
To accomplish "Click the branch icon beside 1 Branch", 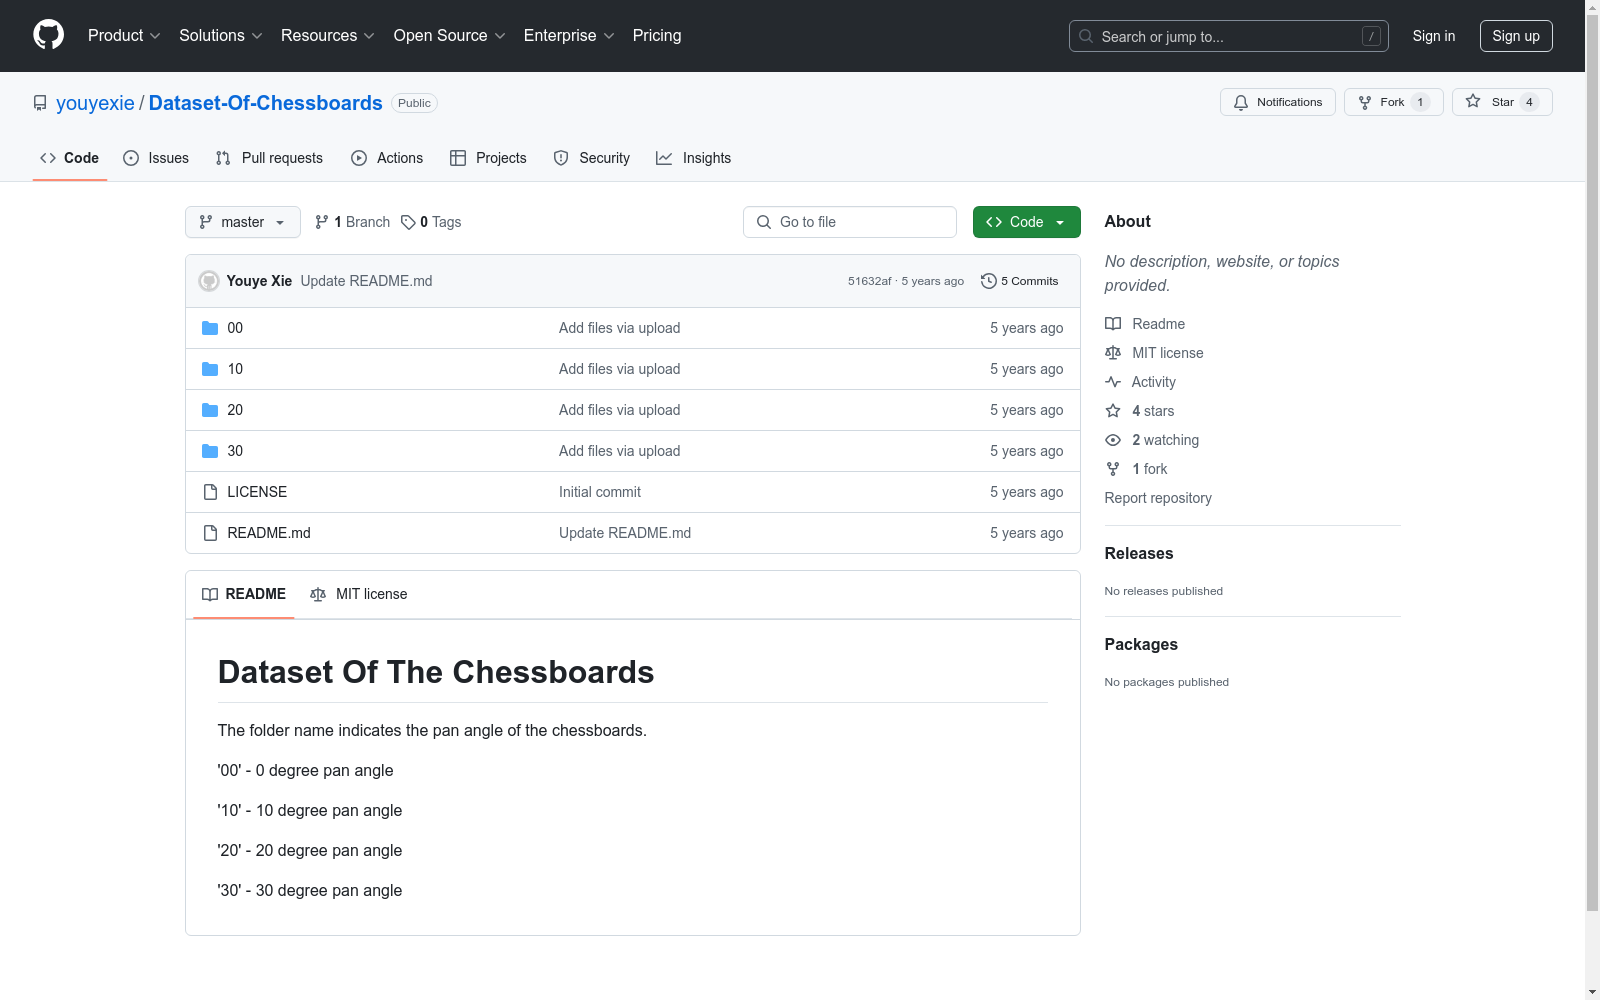I will pos(322,222).
